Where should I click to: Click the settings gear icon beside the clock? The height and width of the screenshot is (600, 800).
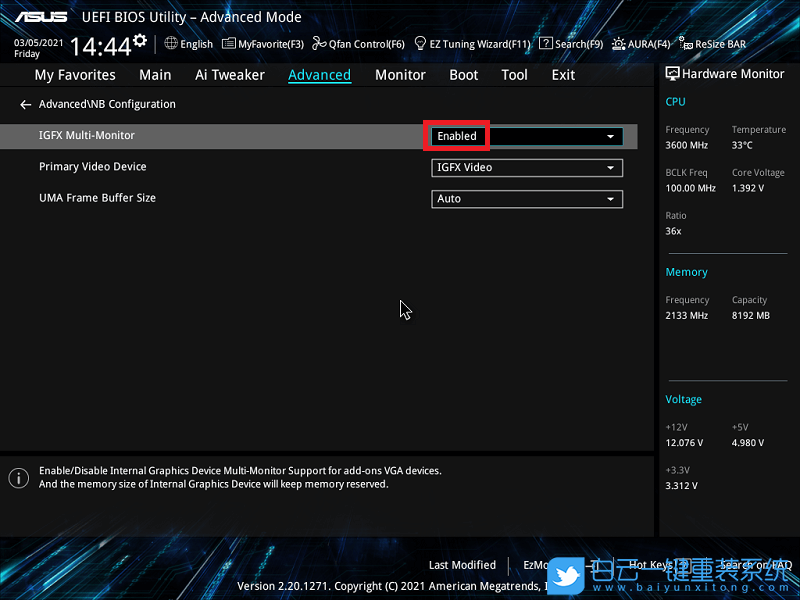[x=139, y=40]
